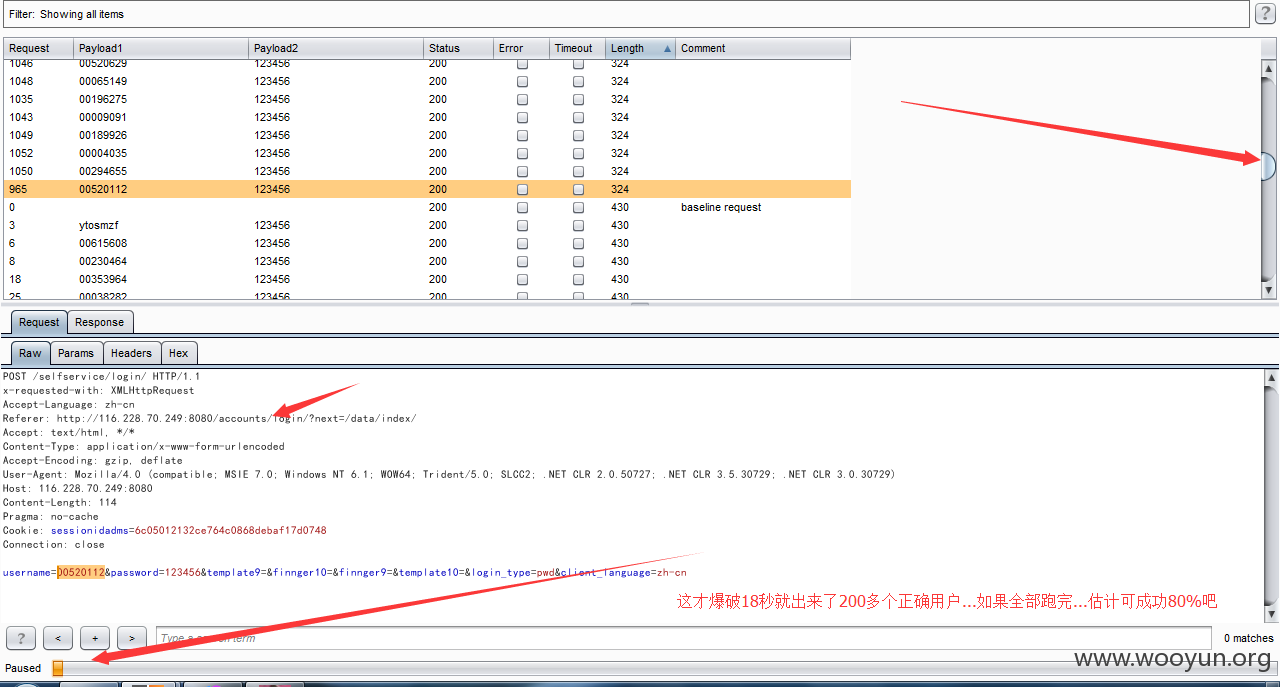The image size is (1280, 687).
Task: Open the help icon beside the filter bar
Action: point(1265,13)
